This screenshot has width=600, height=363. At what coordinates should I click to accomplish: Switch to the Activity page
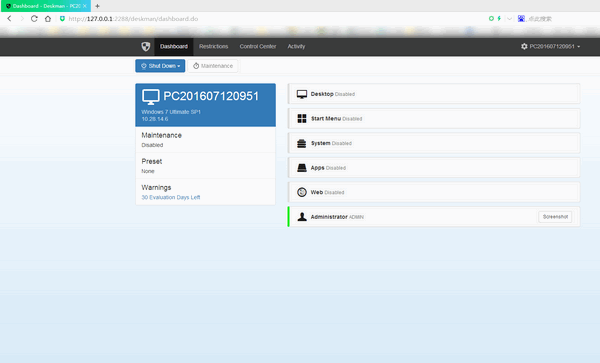click(x=296, y=46)
